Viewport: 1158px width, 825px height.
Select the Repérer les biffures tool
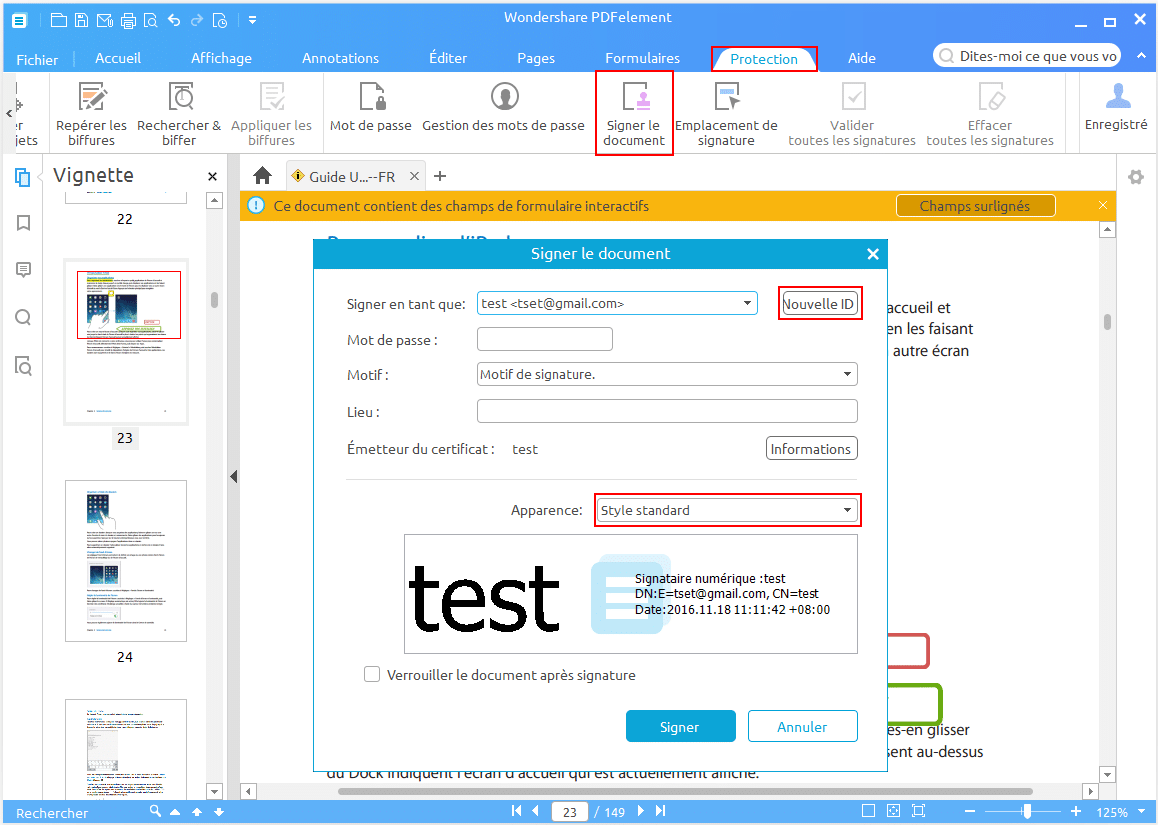92,114
